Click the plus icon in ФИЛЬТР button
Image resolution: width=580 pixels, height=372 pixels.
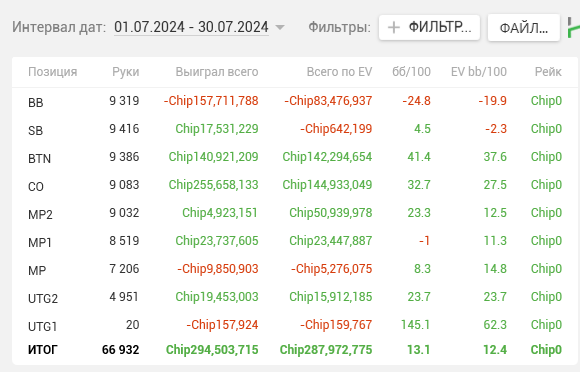coord(394,27)
